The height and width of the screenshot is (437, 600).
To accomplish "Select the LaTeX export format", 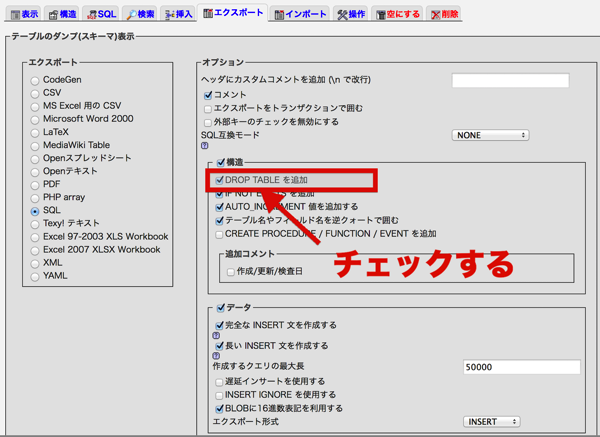I will pos(35,133).
